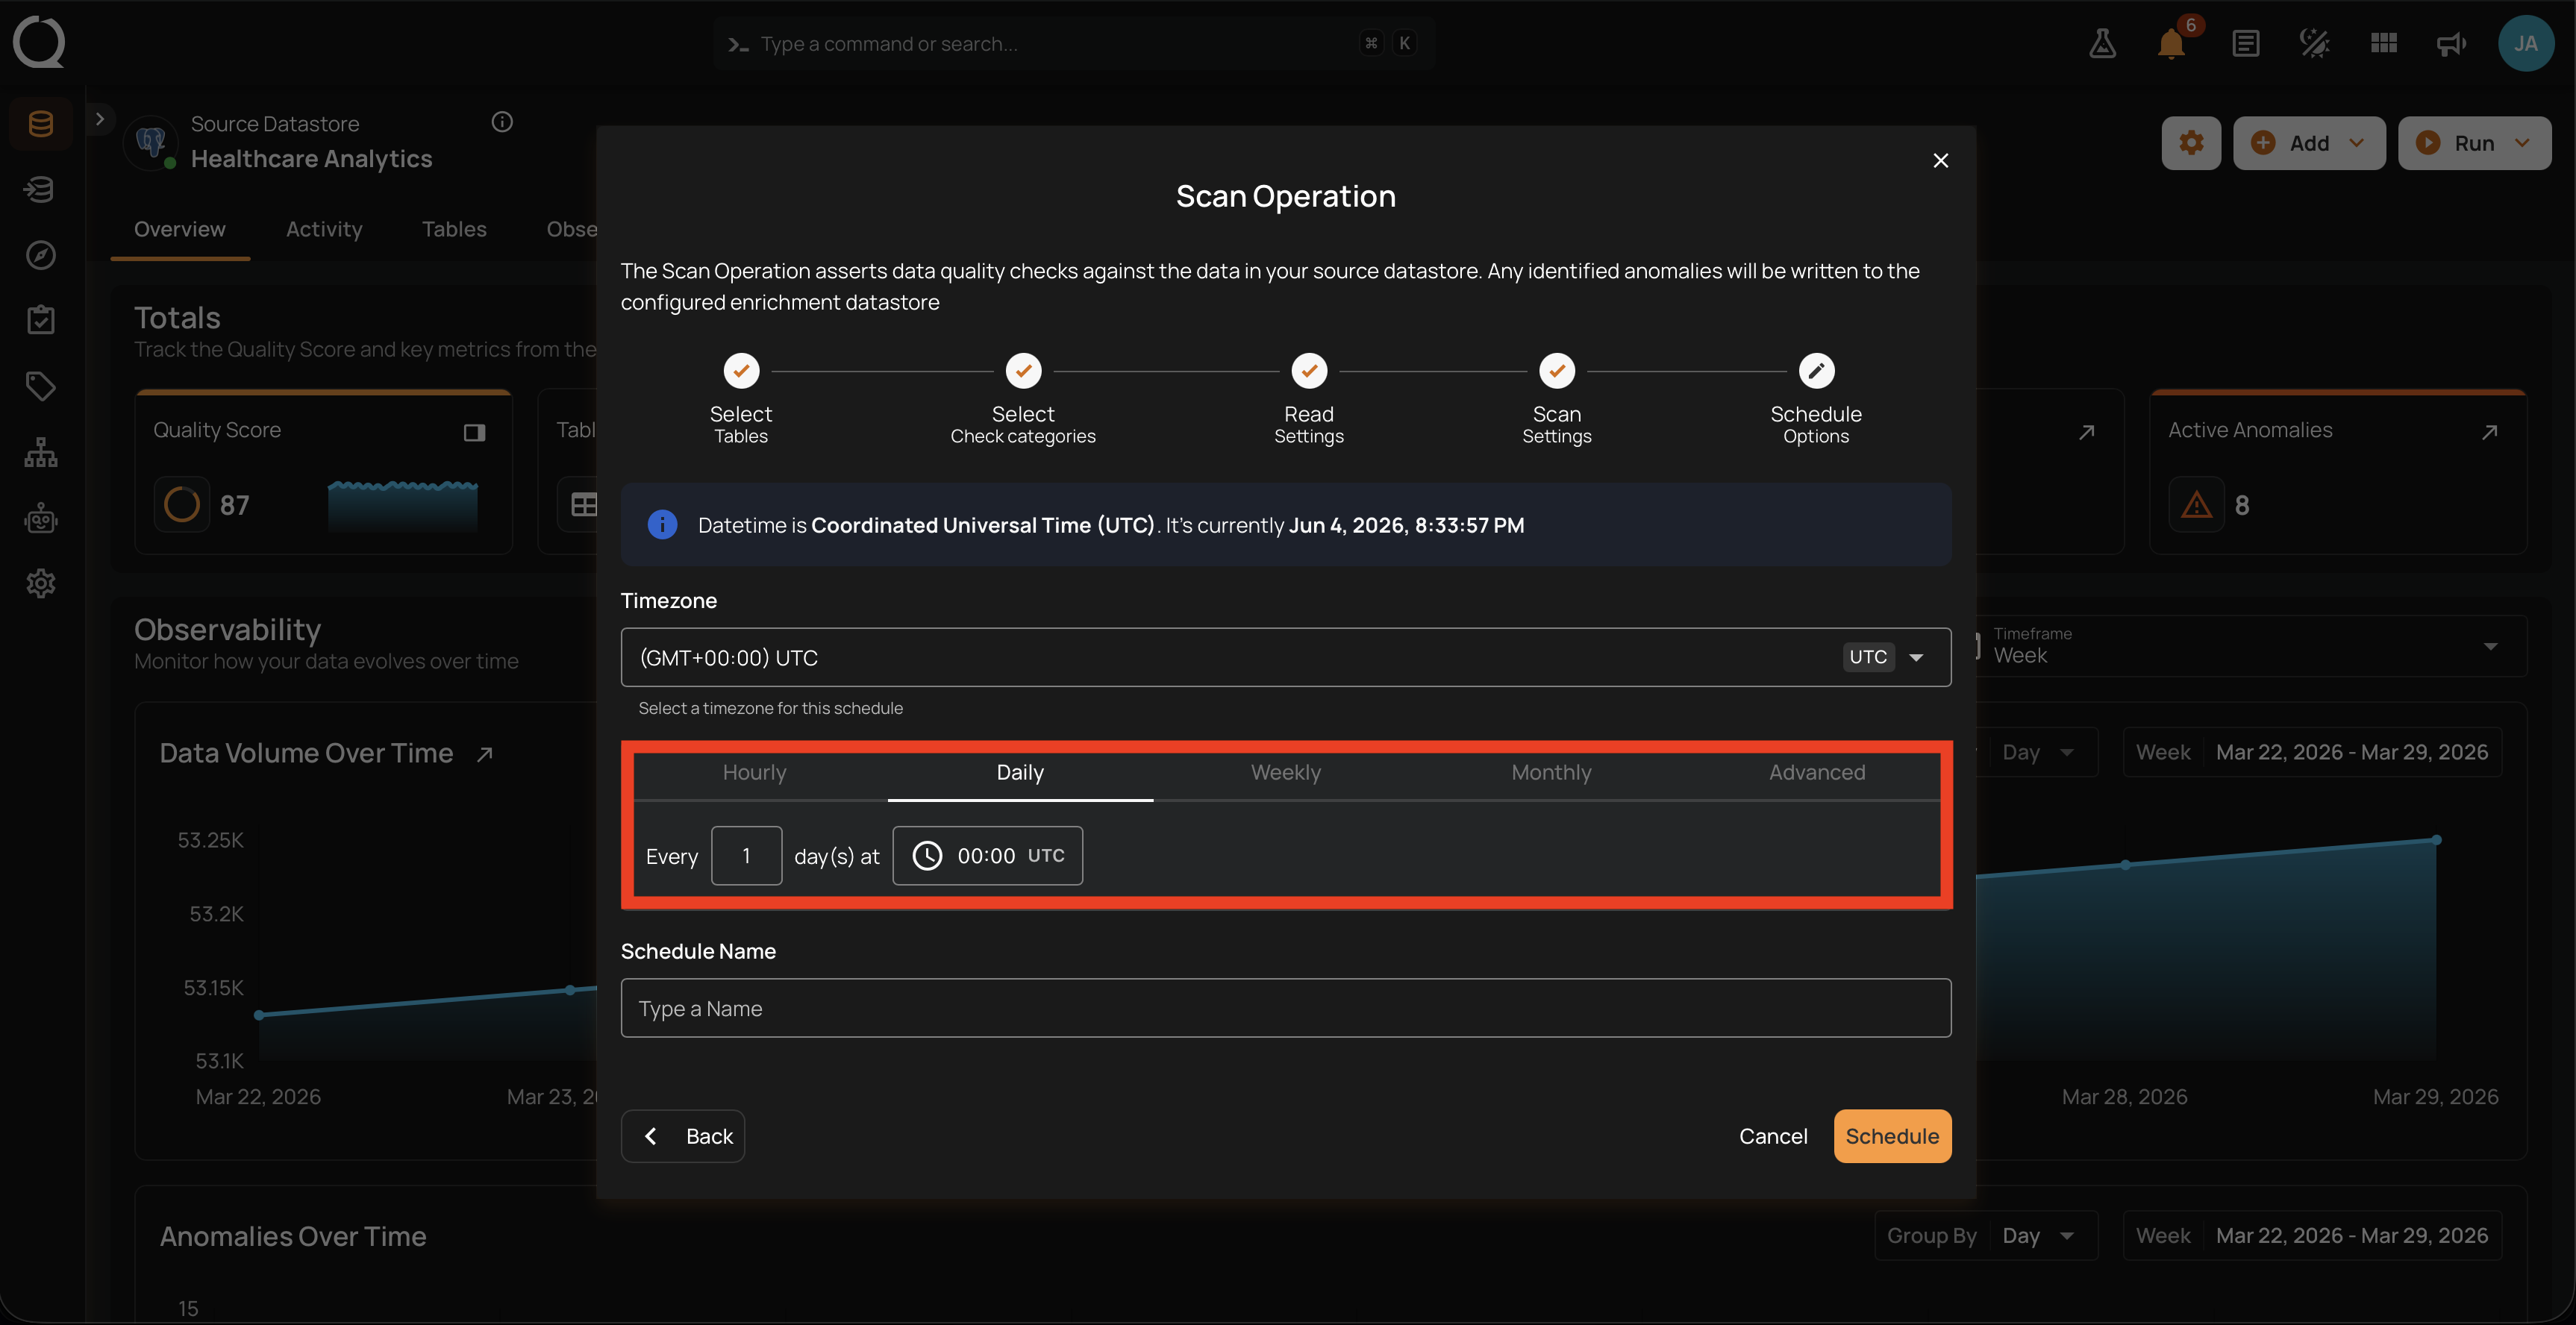The width and height of the screenshot is (2576, 1325).
Task: Click the Healthcare Analytics datastore name
Action: point(312,159)
